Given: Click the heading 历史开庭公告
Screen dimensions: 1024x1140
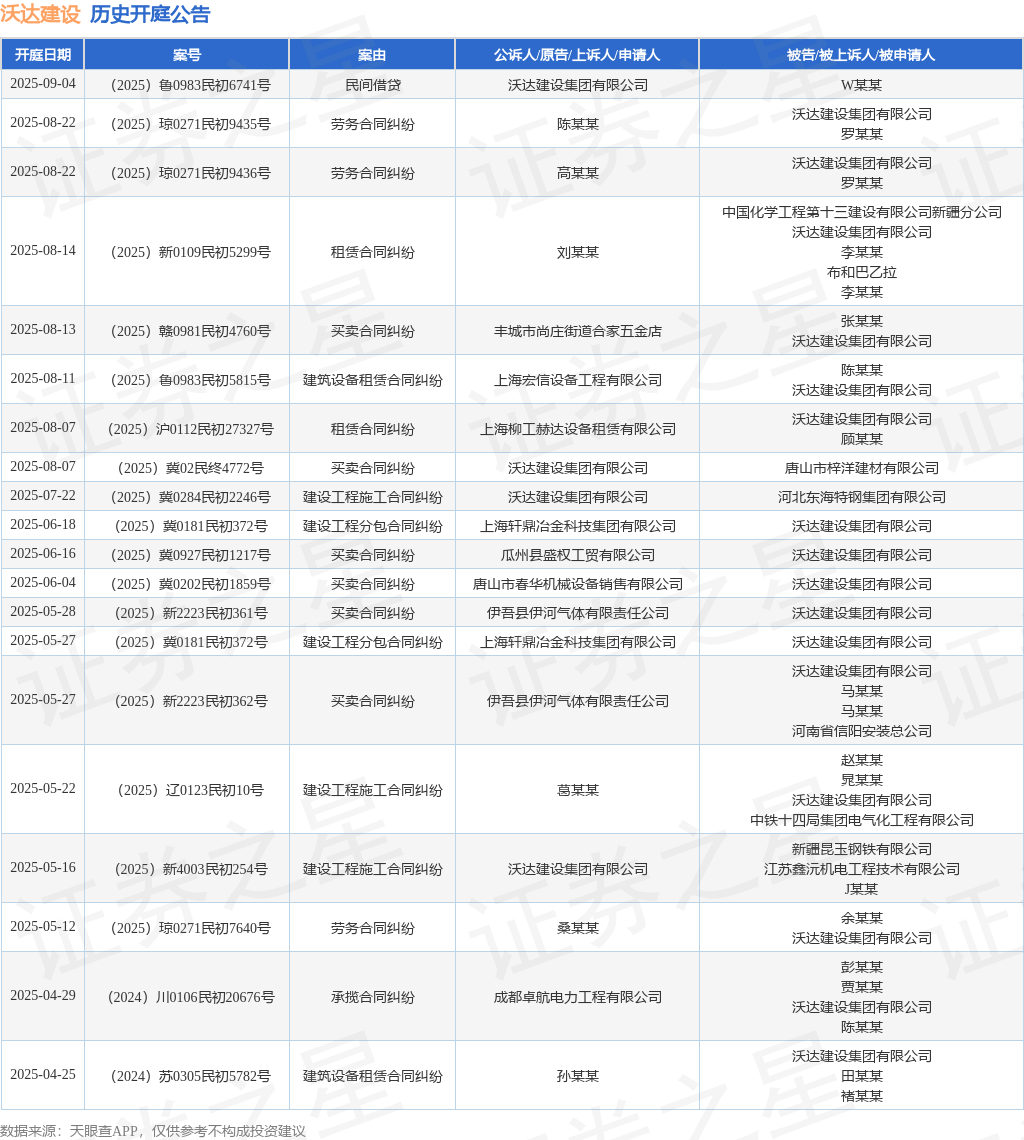Looking at the screenshot, I should (150, 14).
